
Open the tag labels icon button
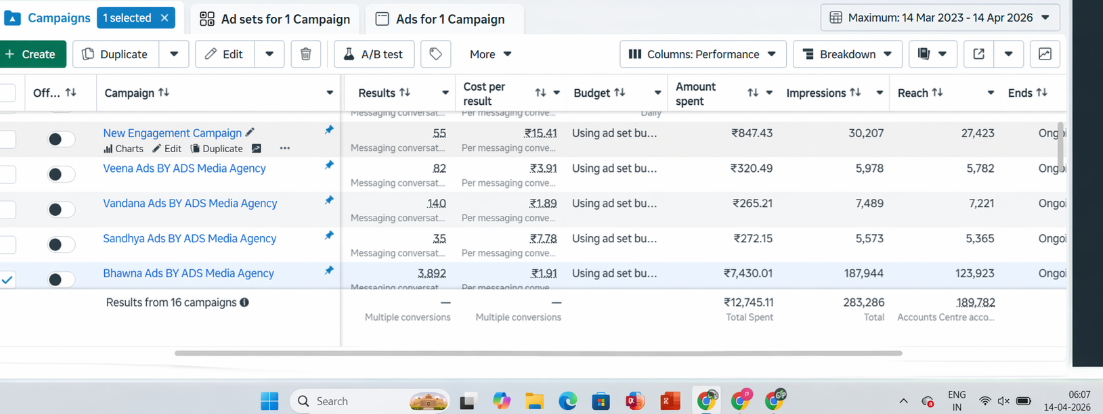(x=435, y=54)
